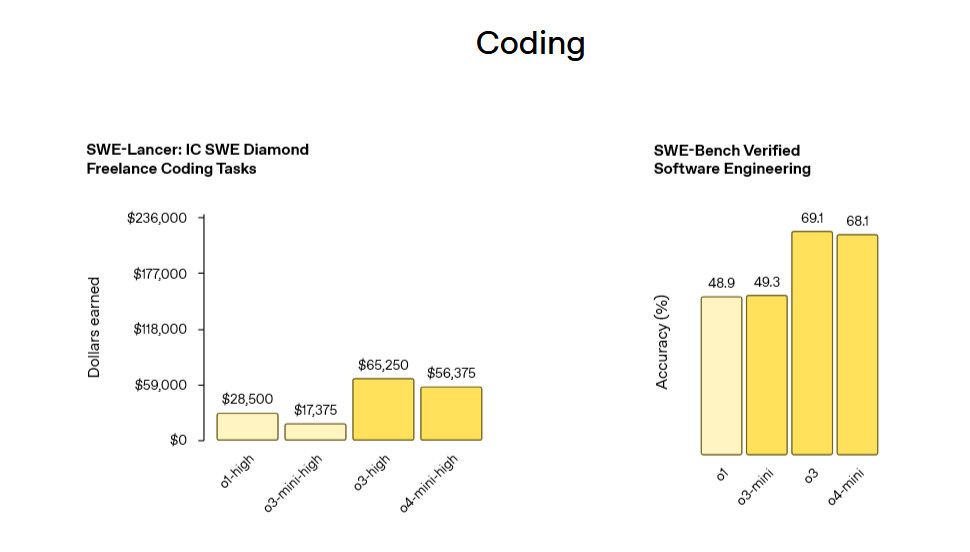
Task: Click the o3-mini bar in SWE-Bench chart
Action: (766, 374)
